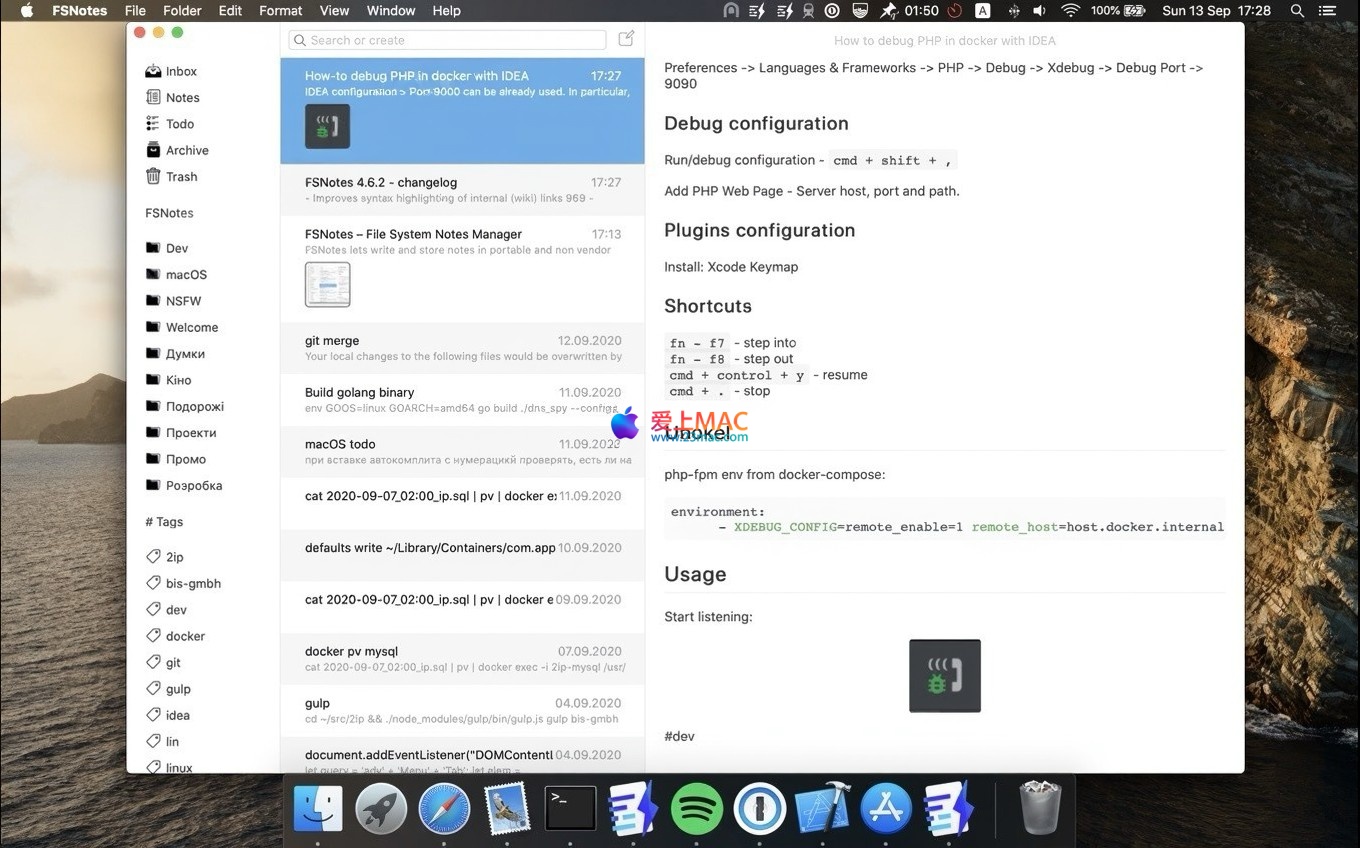Click the Search or create field

point(448,40)
